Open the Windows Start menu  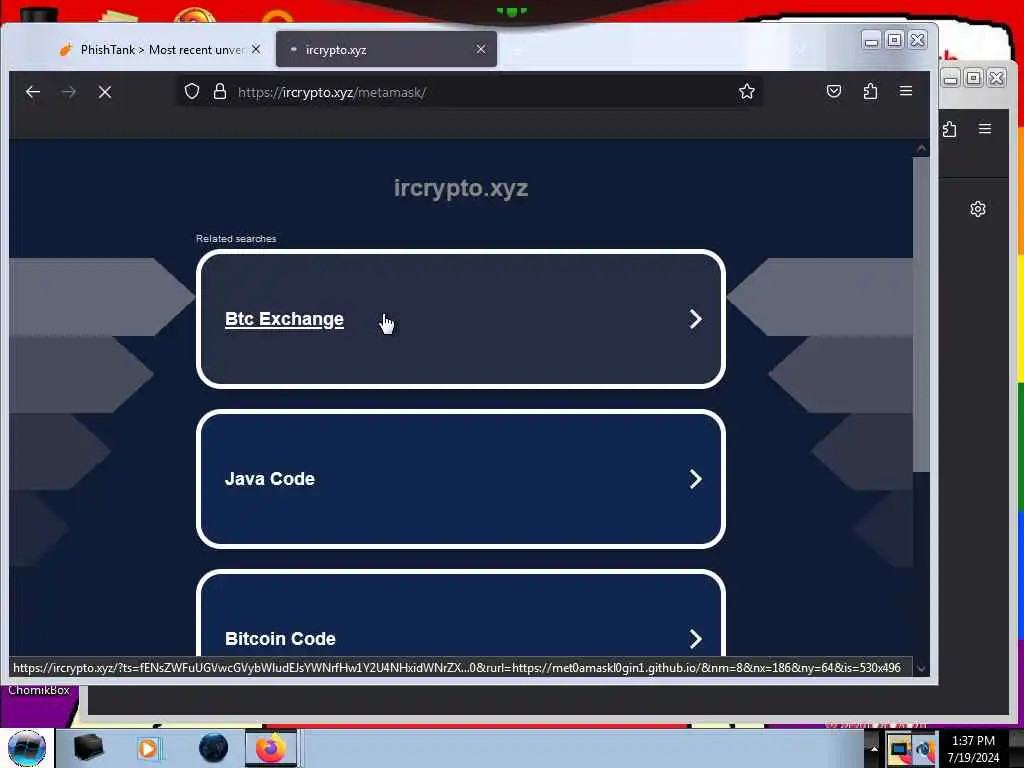click(x=27, y=748)
